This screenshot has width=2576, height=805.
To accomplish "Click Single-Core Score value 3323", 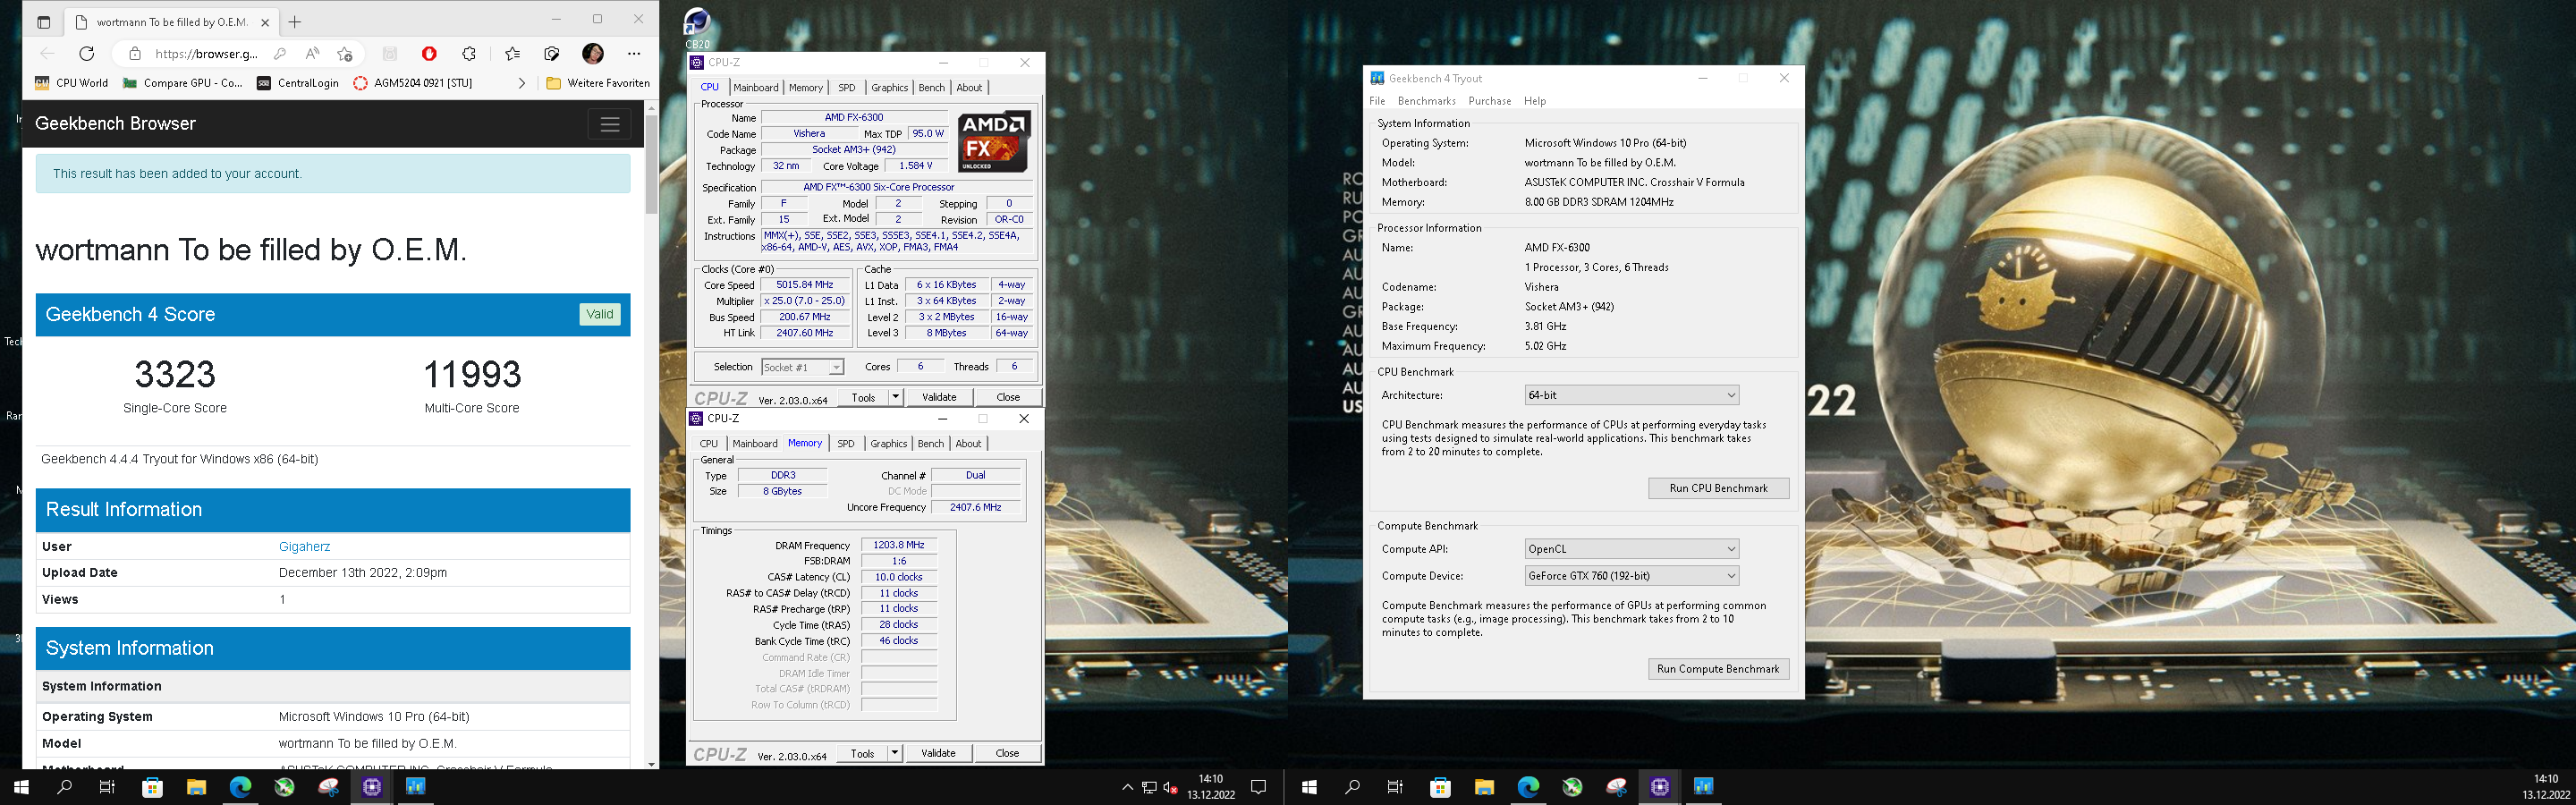I will click(x=175, y=374).
